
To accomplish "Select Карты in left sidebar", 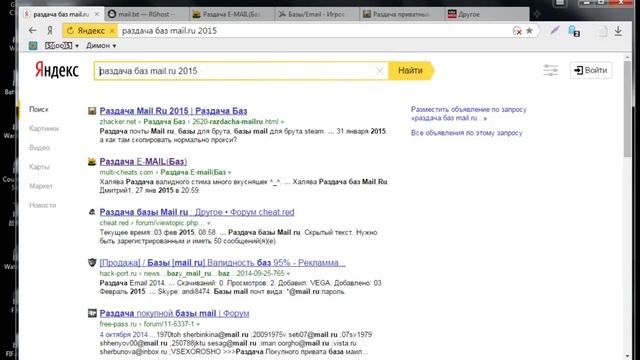I will click(x=39, y=167).
